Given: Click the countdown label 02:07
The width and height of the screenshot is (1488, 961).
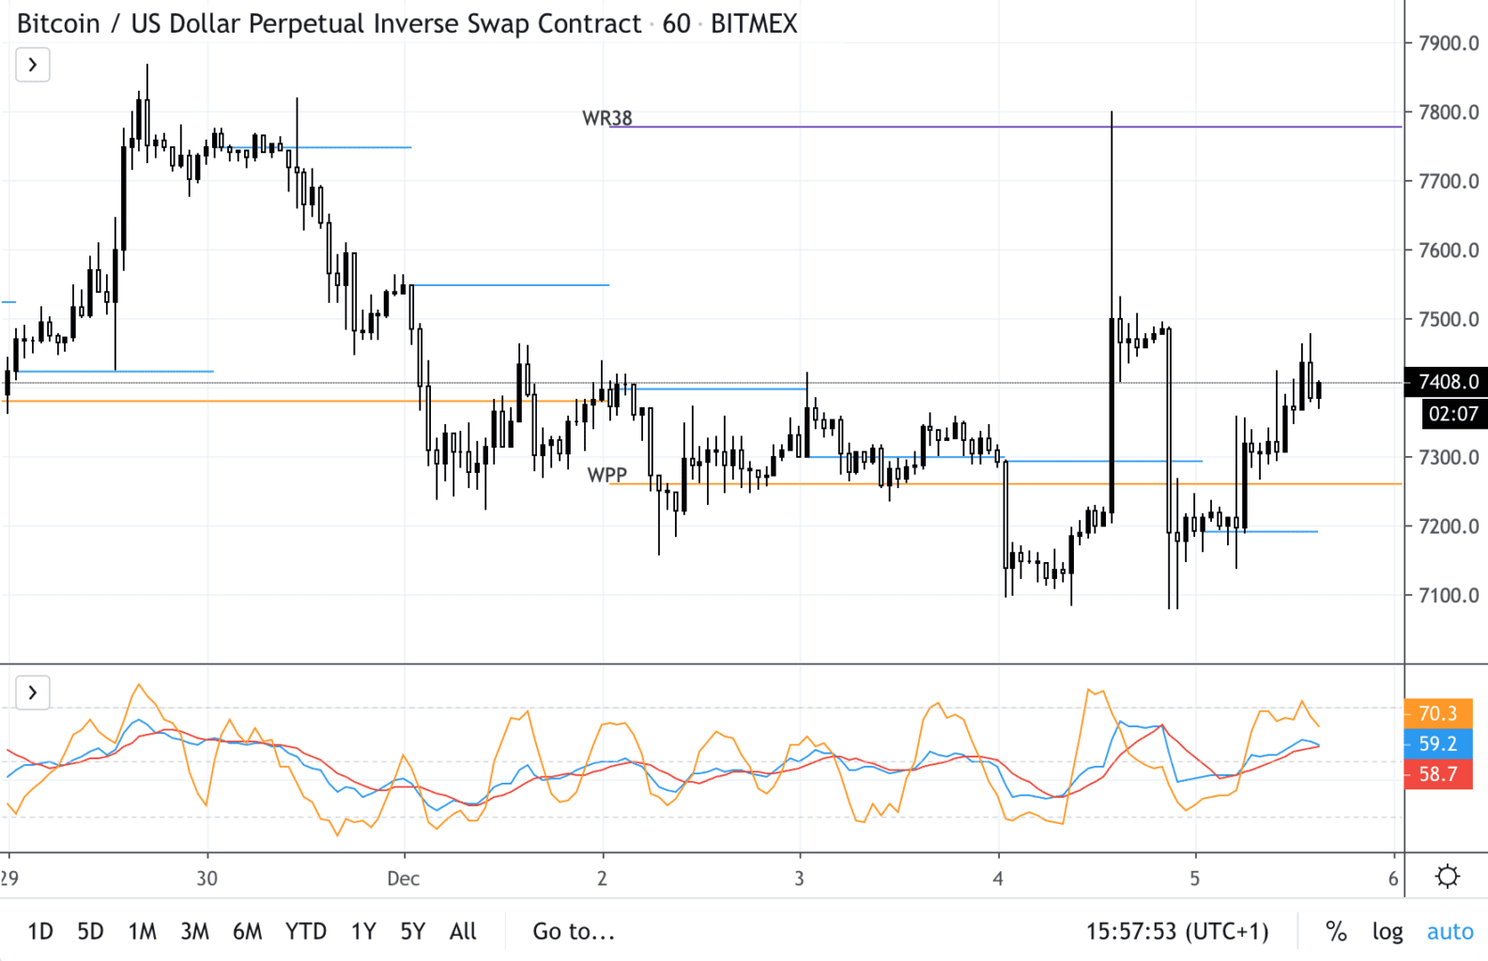Looking at the screenshot, I should click(x=1454, y=414).
